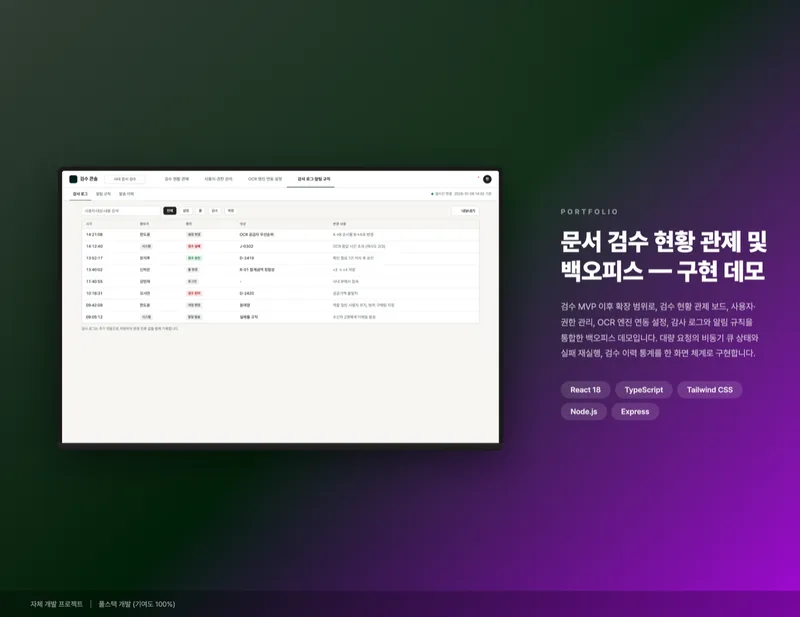This screenshot has width=800, height=617.
Task: Click the 11:40:55 log row timestamp
Action: (94, 282)
